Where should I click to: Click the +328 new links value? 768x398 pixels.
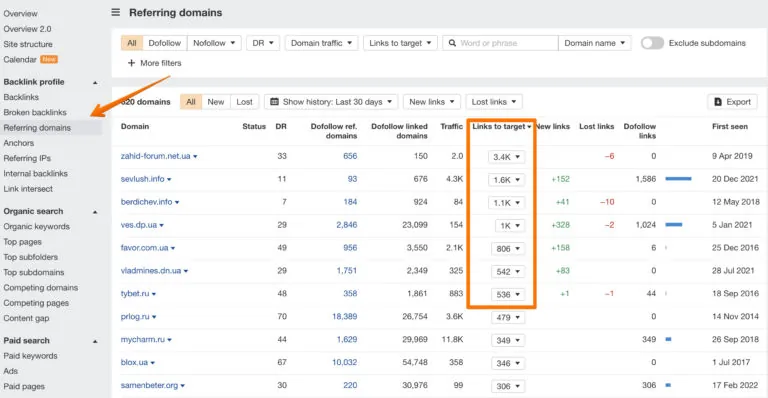(x=560, y=225)
